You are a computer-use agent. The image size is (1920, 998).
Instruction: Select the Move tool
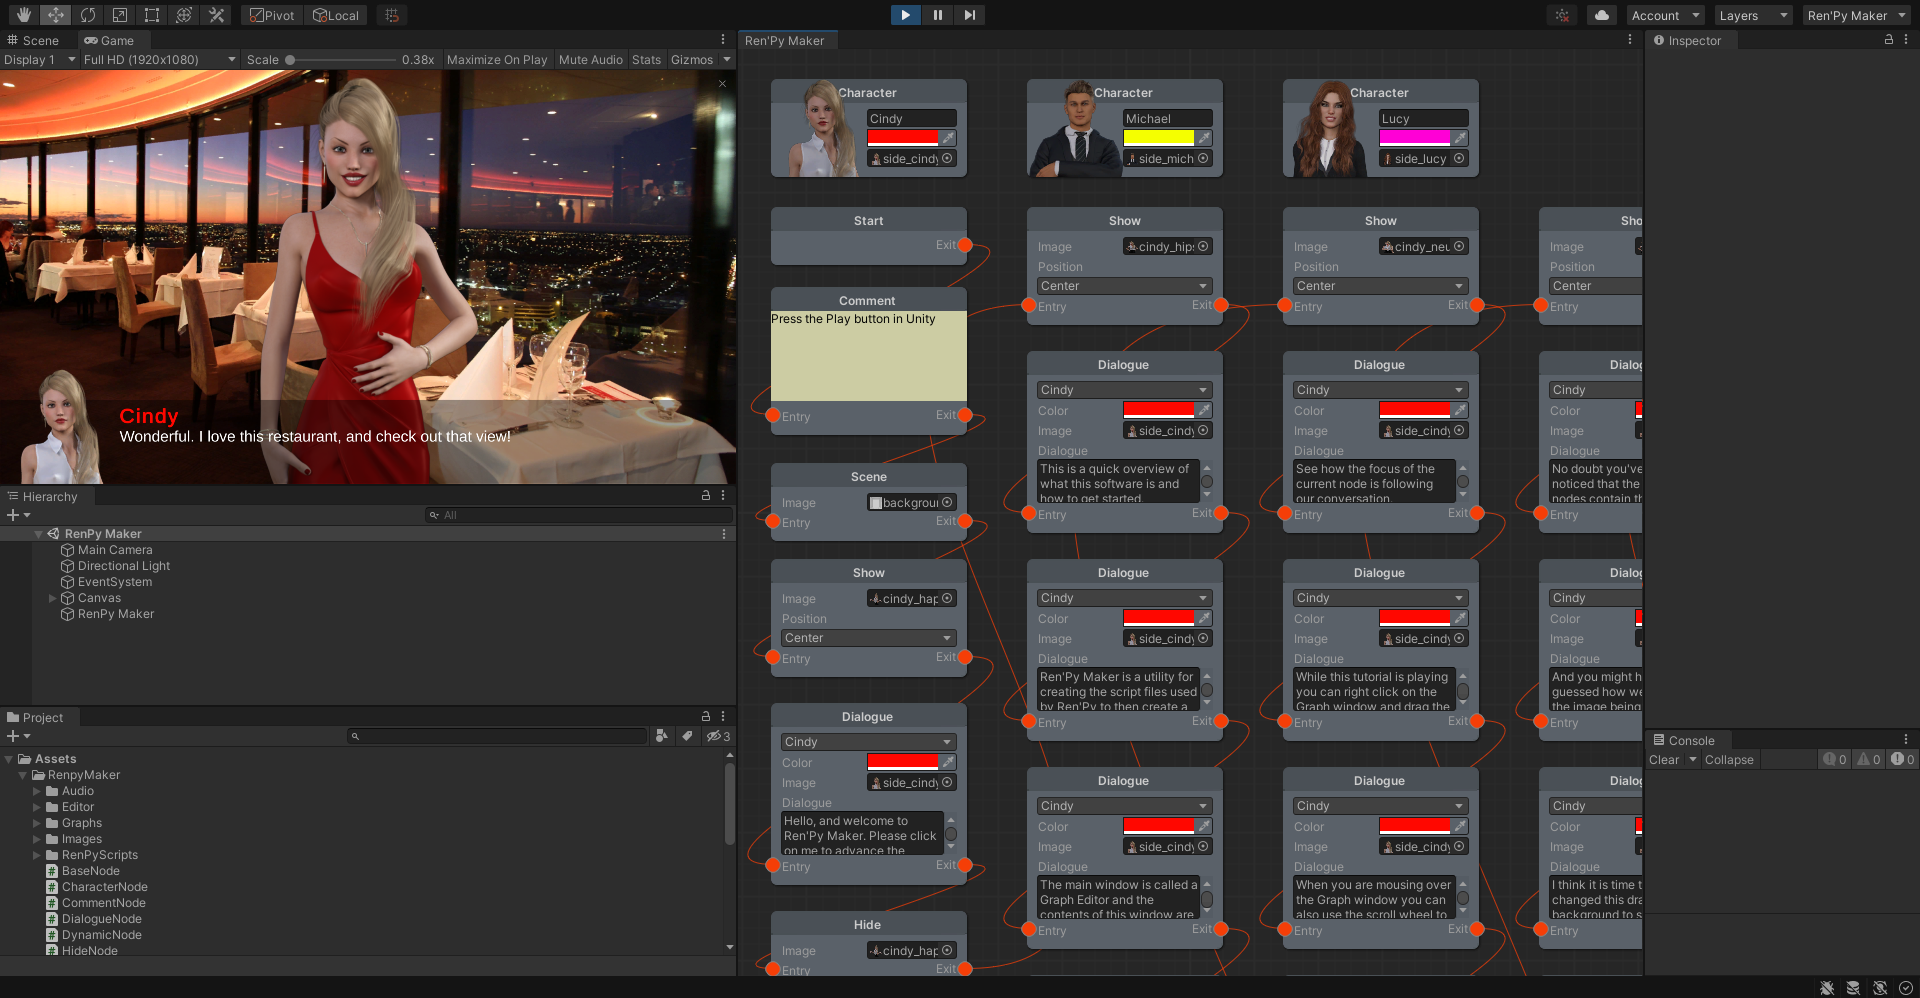tap(55, 15)
